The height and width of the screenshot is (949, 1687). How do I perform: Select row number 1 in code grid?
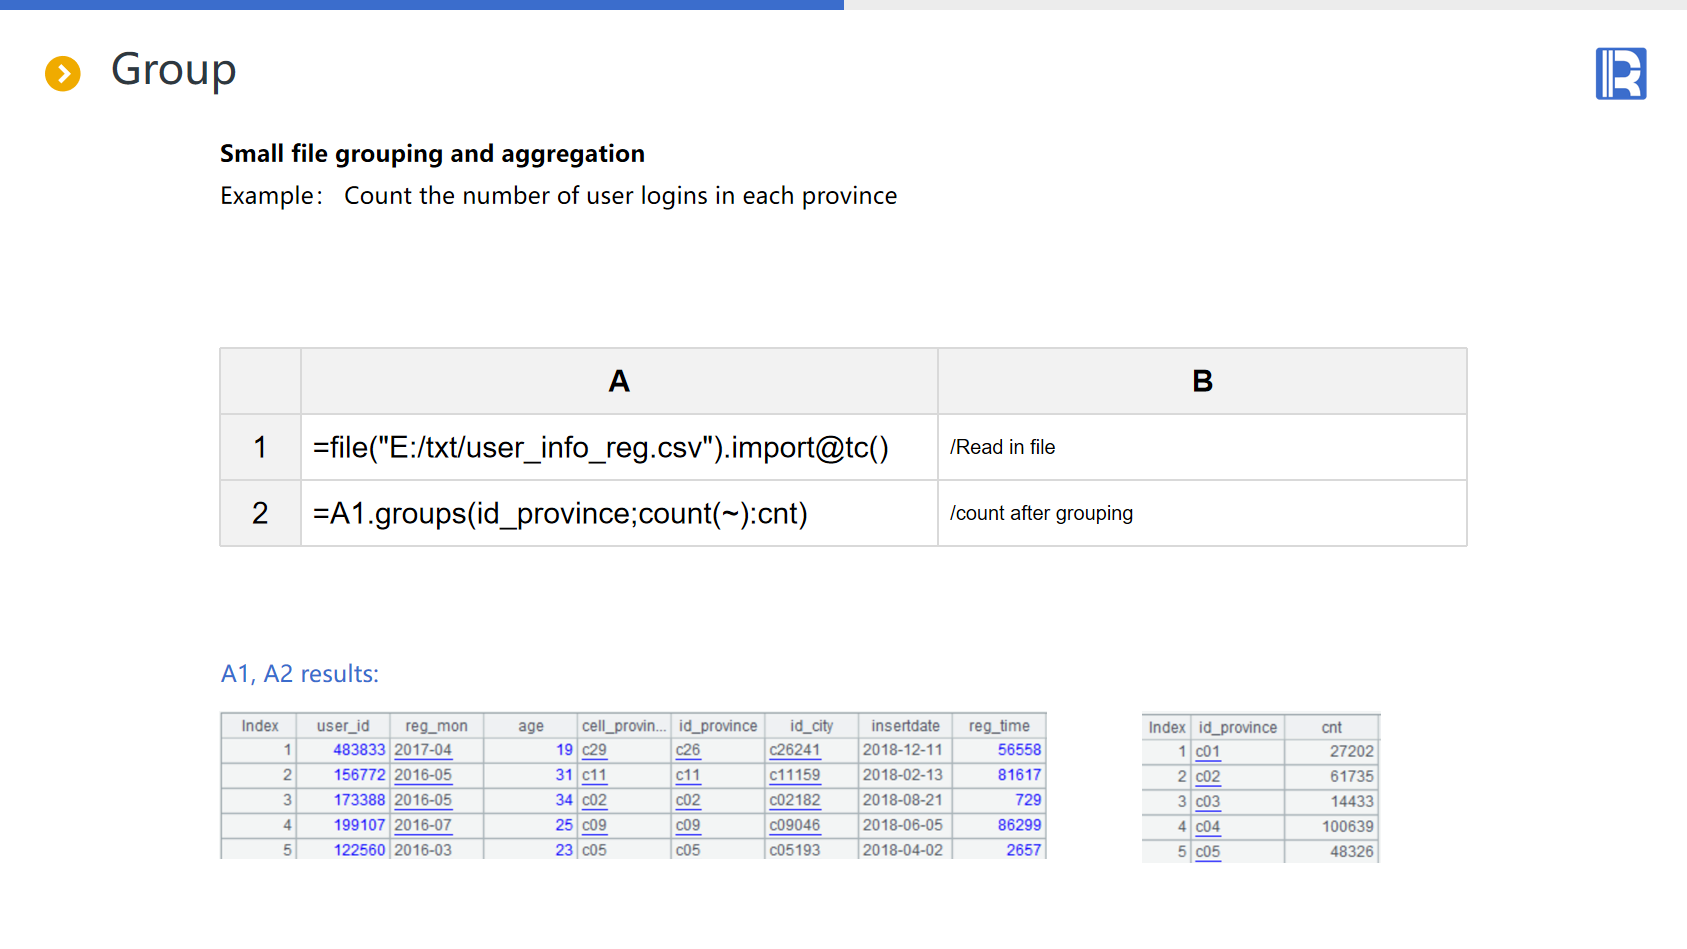tap(260, 448)
